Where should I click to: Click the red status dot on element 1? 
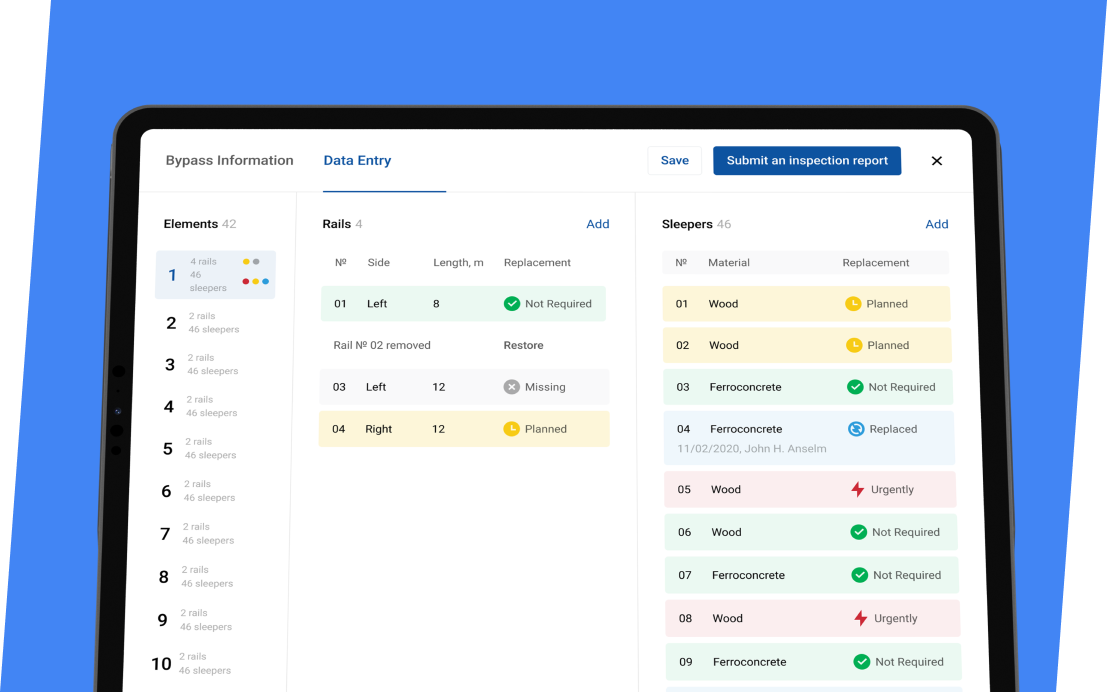[x=246, y=282]
